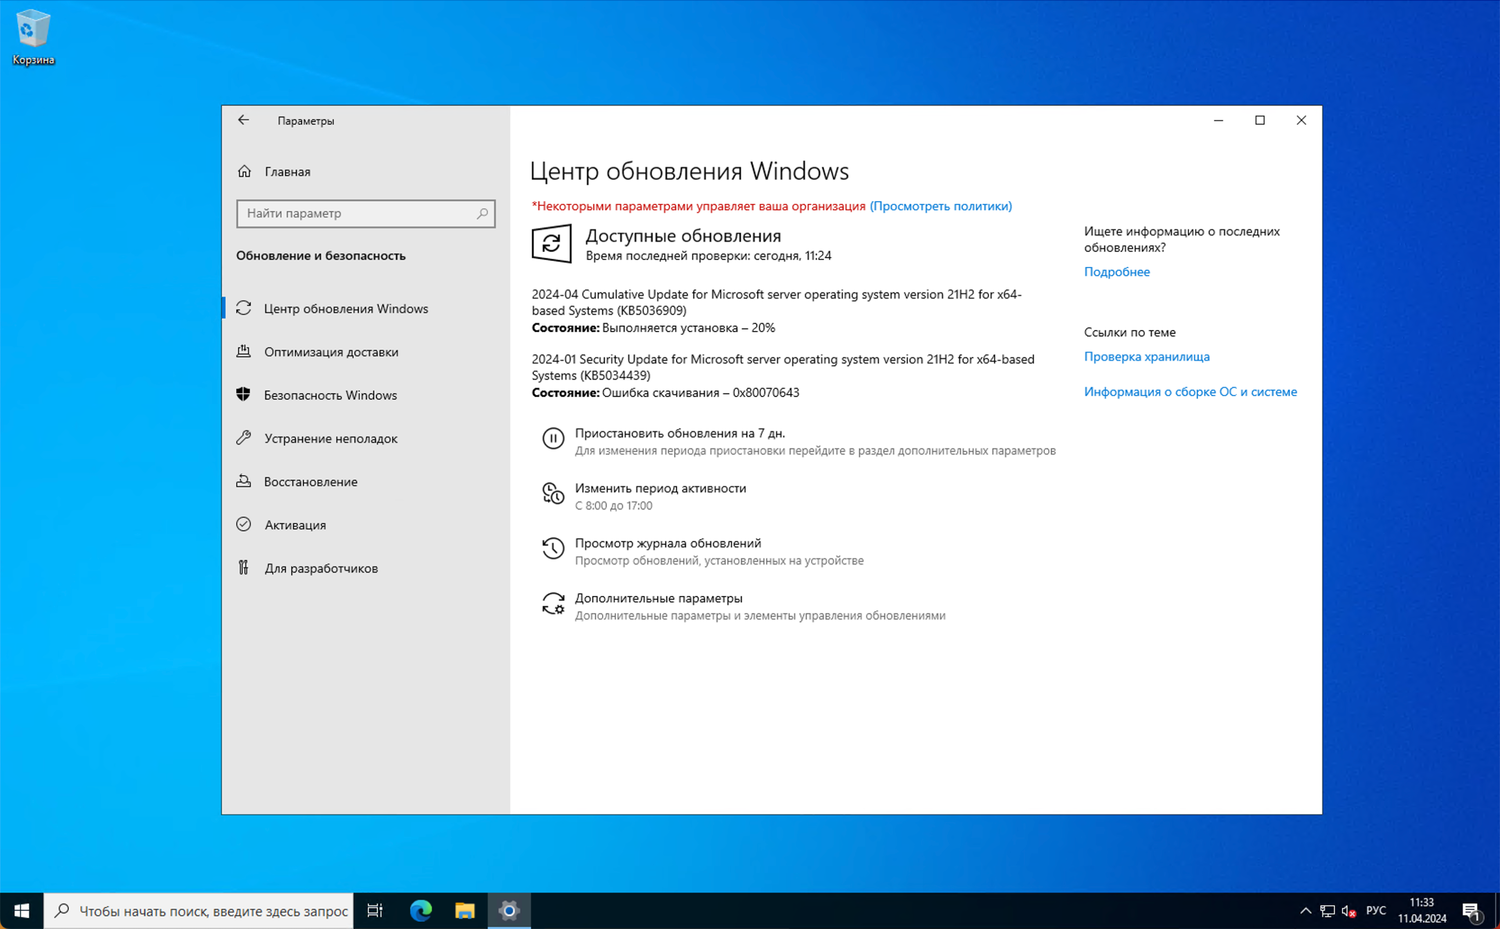Close the Параметры window
This screenshot has height=929, width=1500.
coord(1301,120)
